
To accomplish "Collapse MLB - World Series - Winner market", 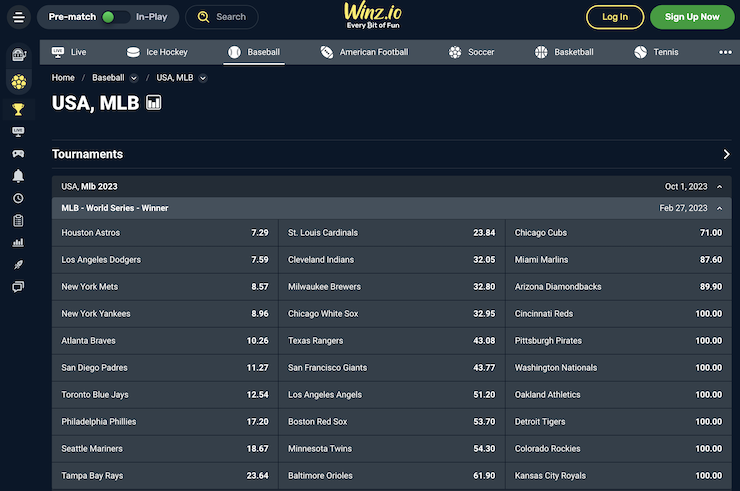I will (719, 208).
